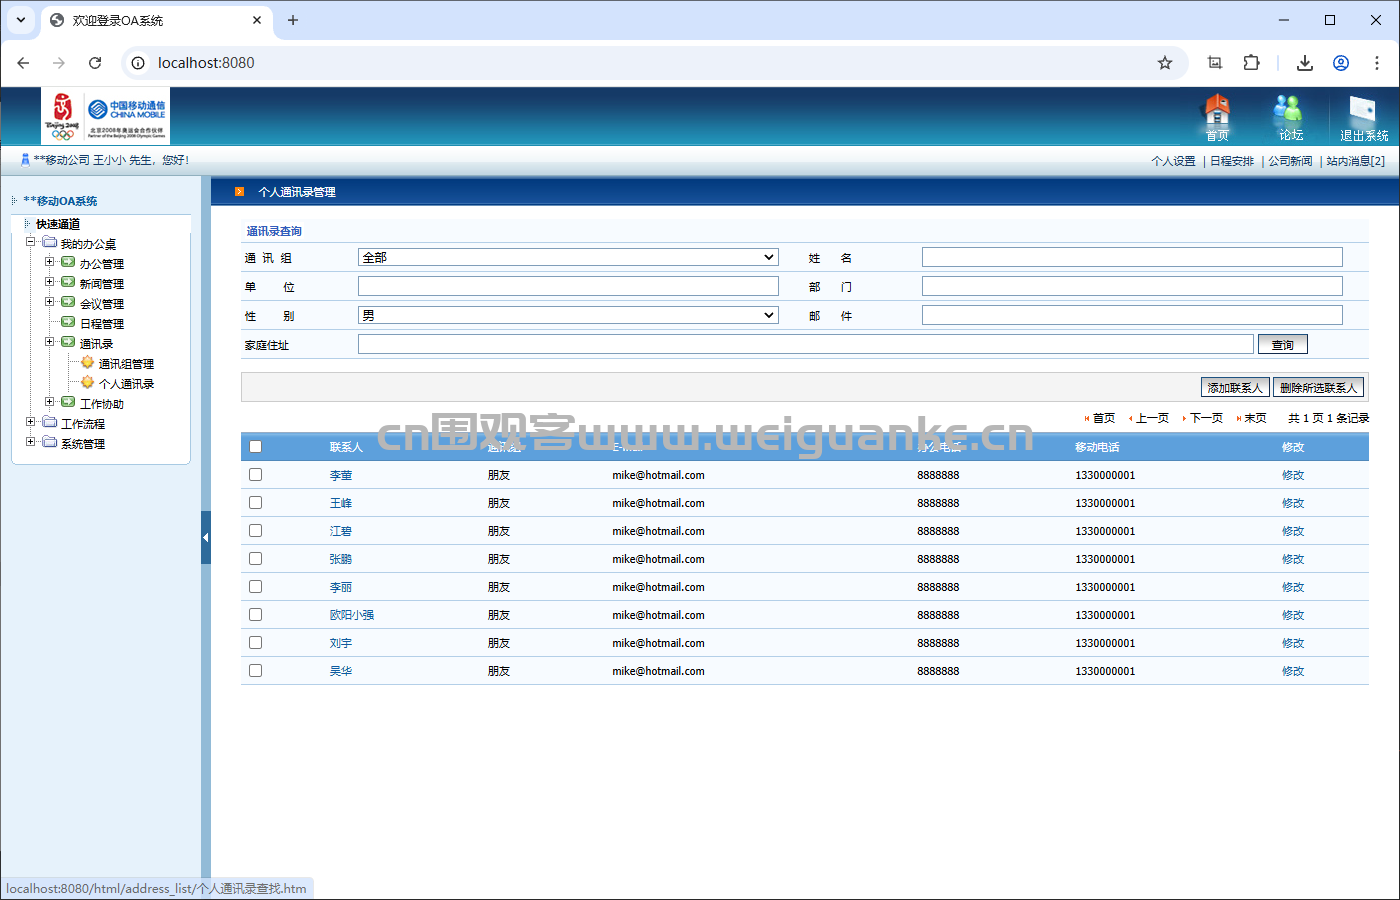Click the 添加联系人 button
The width and height of the screenshot is (1400, 900).
[1235, 387]
